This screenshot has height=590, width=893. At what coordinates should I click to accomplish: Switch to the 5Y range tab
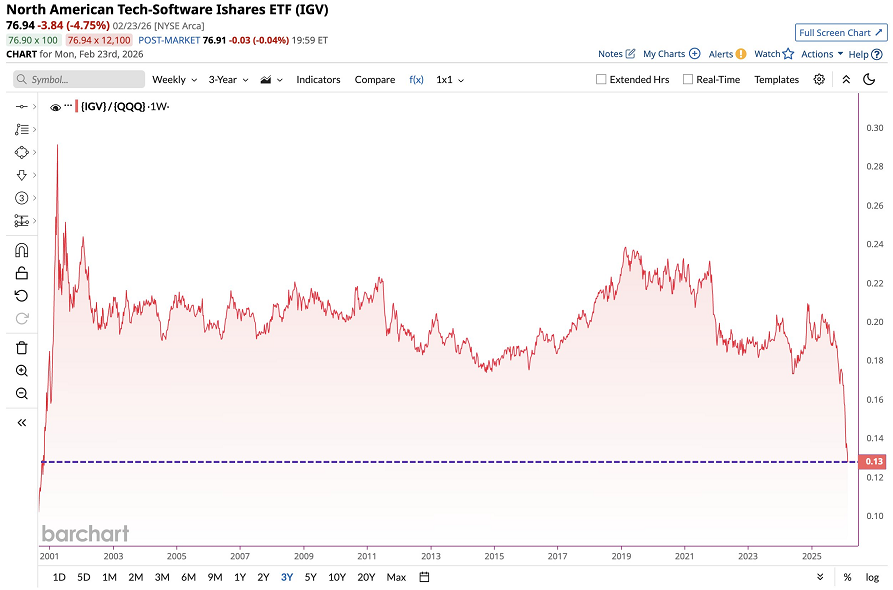[x=310, y=577]
